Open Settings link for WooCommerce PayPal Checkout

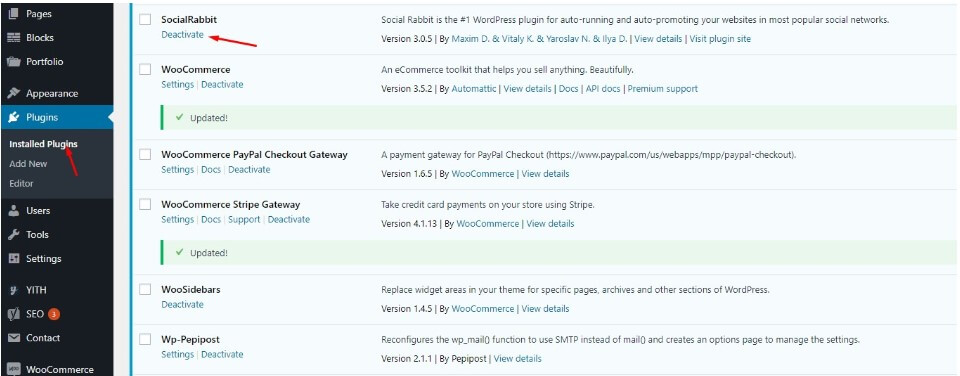click(x=178, y=170)
